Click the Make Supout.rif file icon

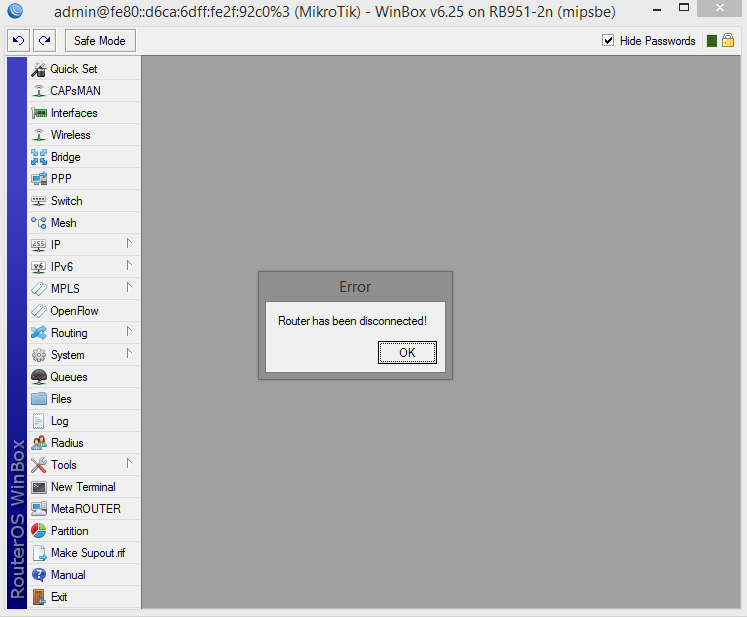[39, 553]
